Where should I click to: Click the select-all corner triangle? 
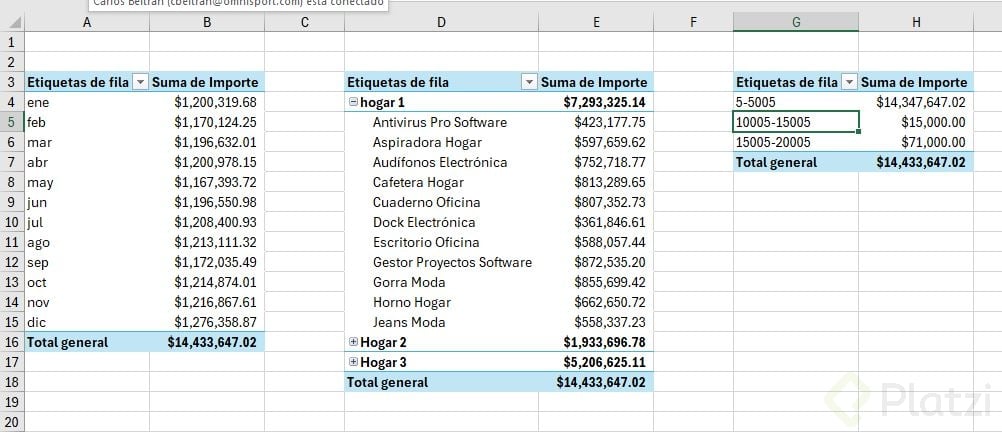[15, 22]
